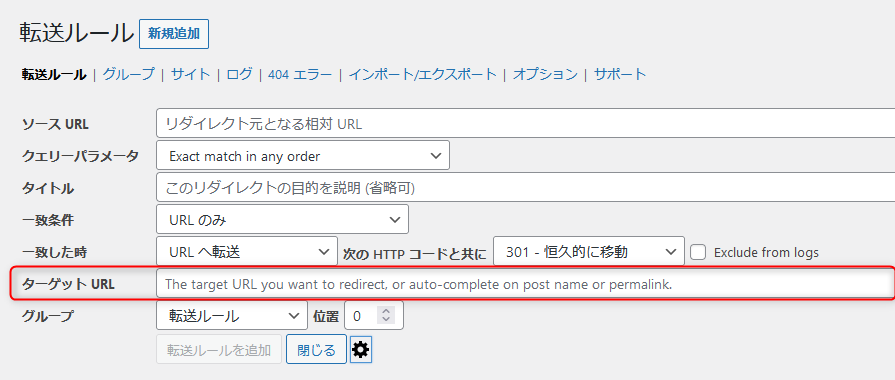The height and width of the screenshot is (380, 895).
Task: Switch to the サイト tab
Action: (191, 74)
